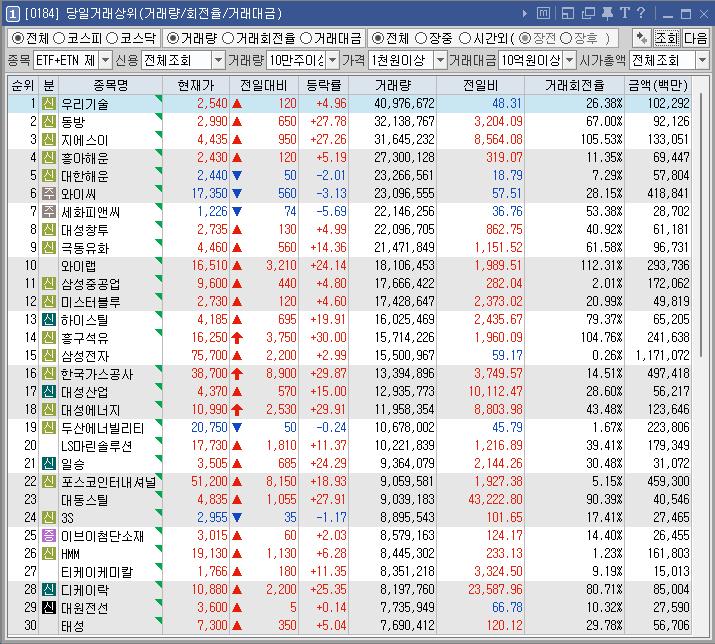Image resolution: width=715 pixels, height=644 pixels.
Task: Select the 코스닥 market radio button
Action: tap(112, 38)
